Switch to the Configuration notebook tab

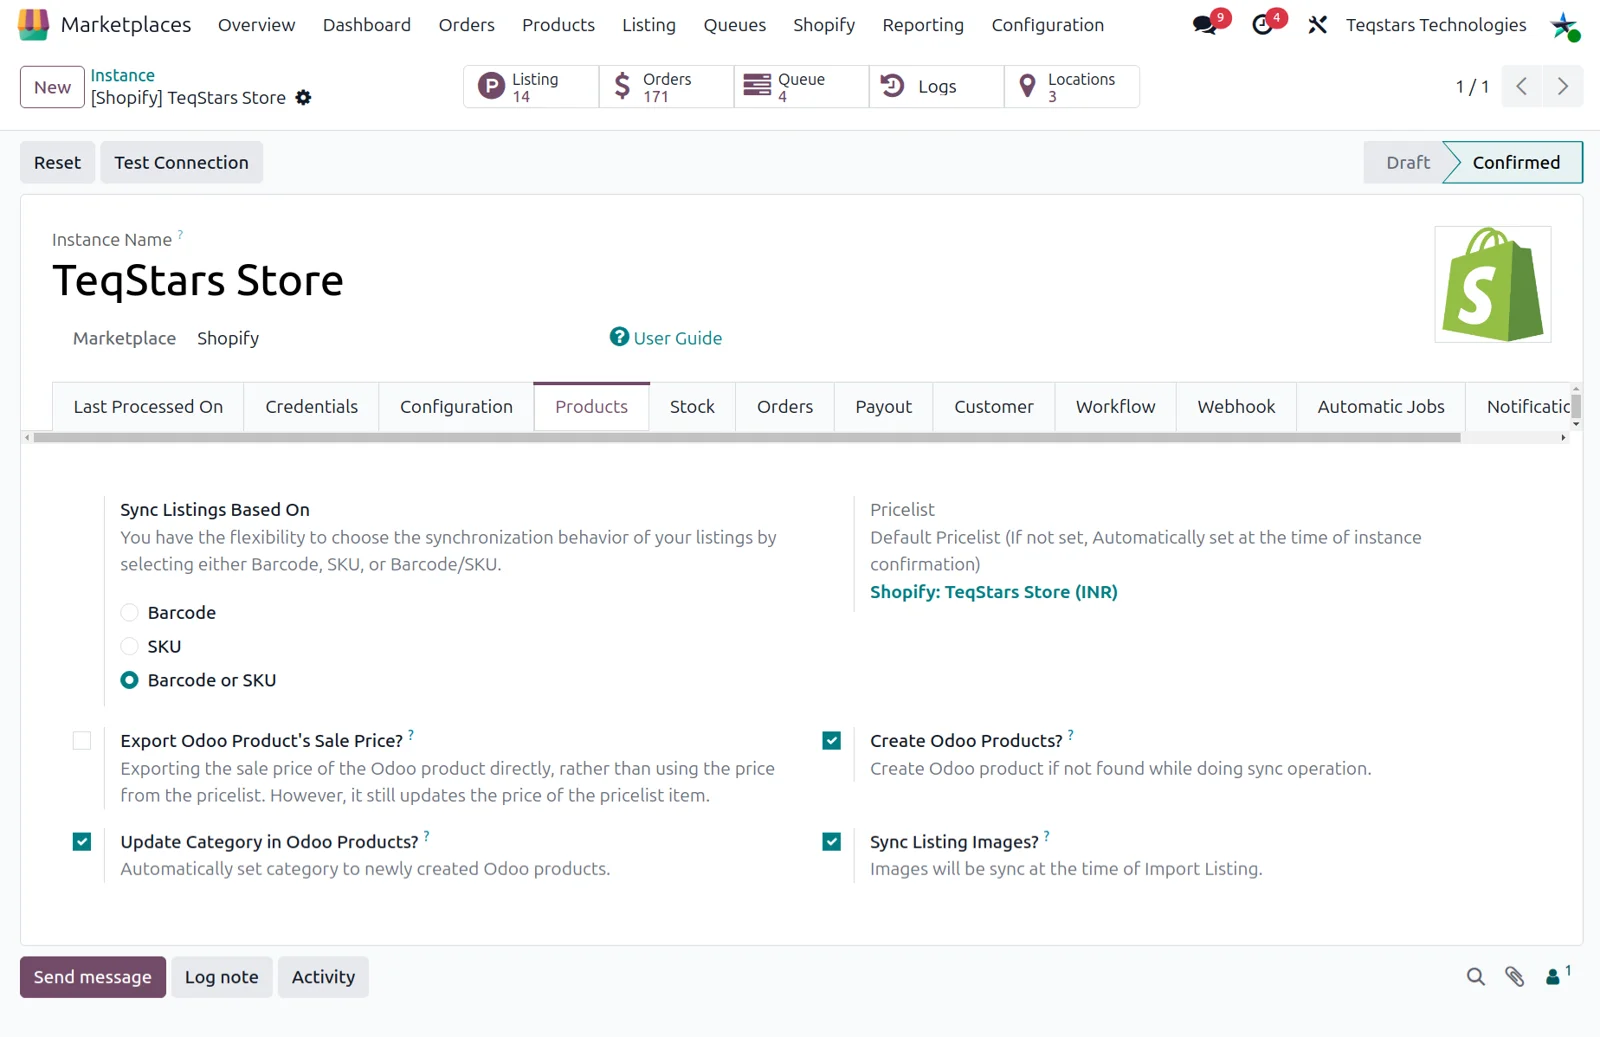[x=456, y=407]
